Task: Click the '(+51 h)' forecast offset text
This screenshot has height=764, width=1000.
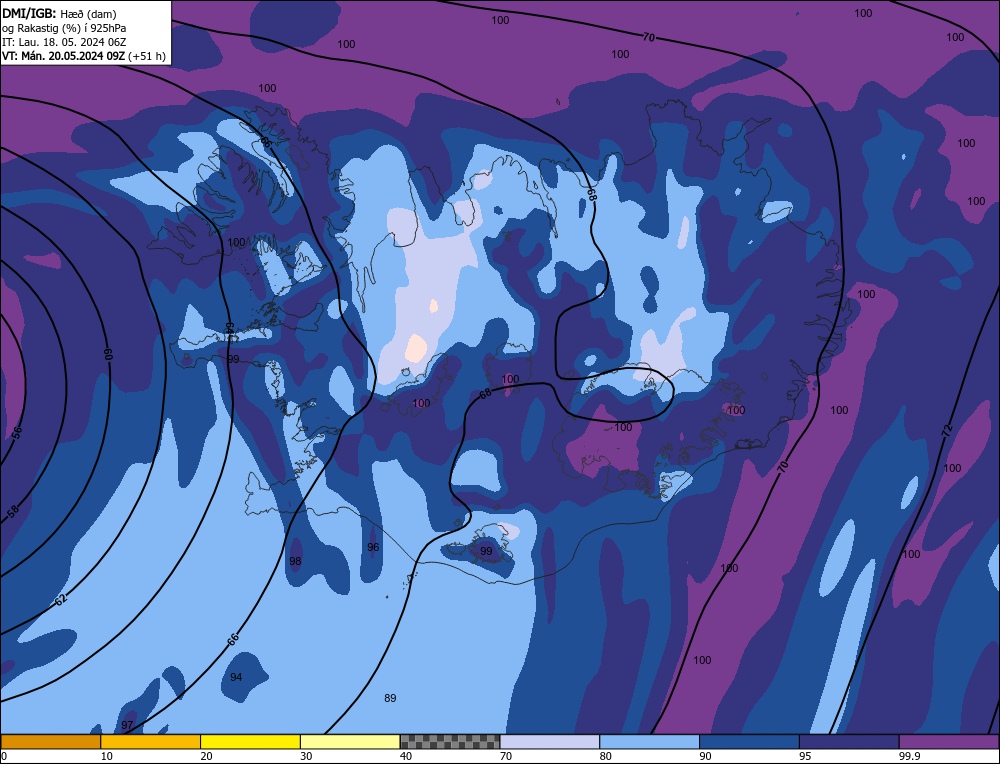Action: (147, 56)
